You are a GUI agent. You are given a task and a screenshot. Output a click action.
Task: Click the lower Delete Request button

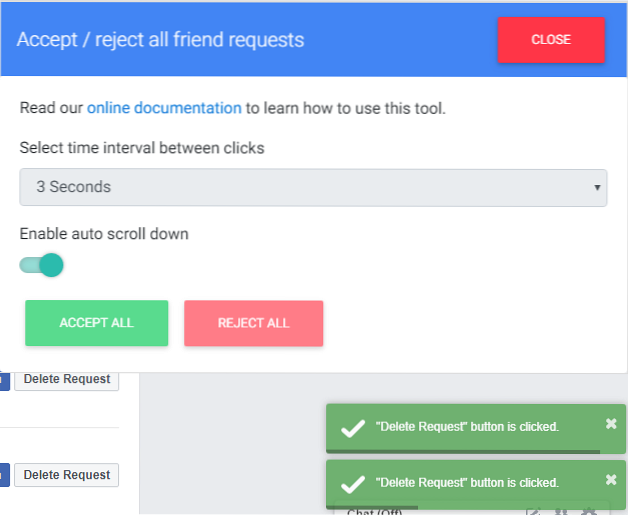click(x=66, y=475)
